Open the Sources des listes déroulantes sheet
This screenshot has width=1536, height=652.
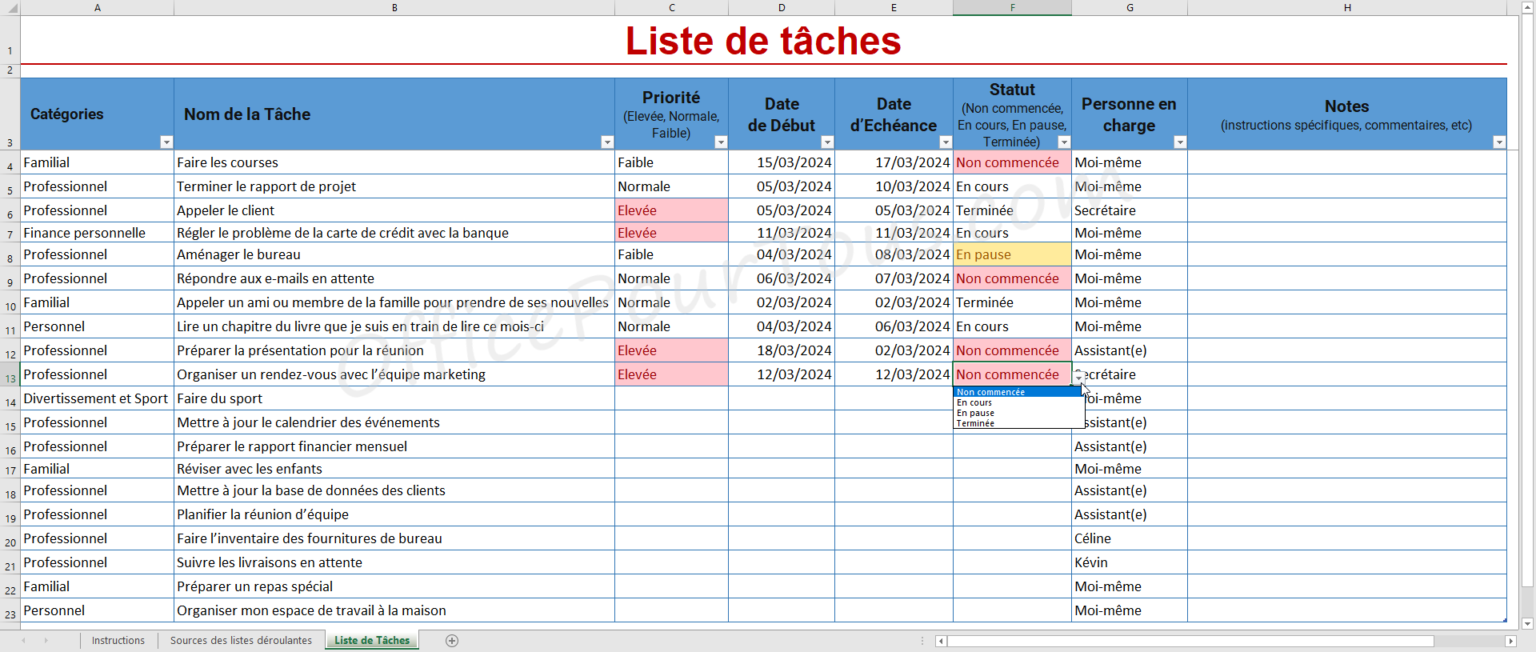point(240,640)
